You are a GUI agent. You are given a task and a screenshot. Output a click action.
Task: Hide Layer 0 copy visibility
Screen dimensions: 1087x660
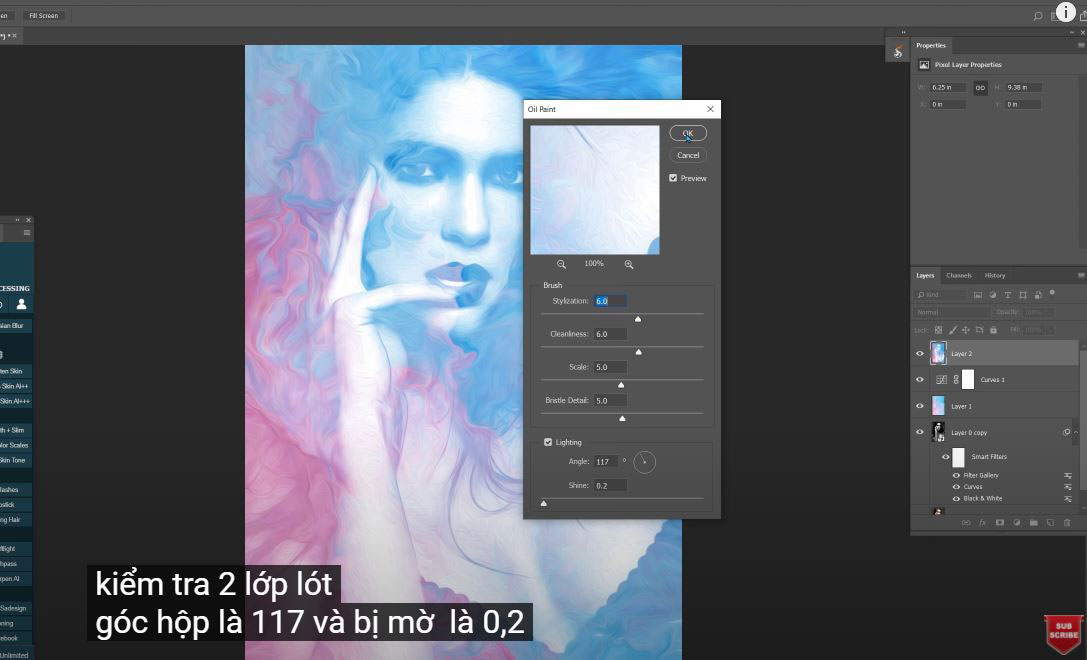921,432
